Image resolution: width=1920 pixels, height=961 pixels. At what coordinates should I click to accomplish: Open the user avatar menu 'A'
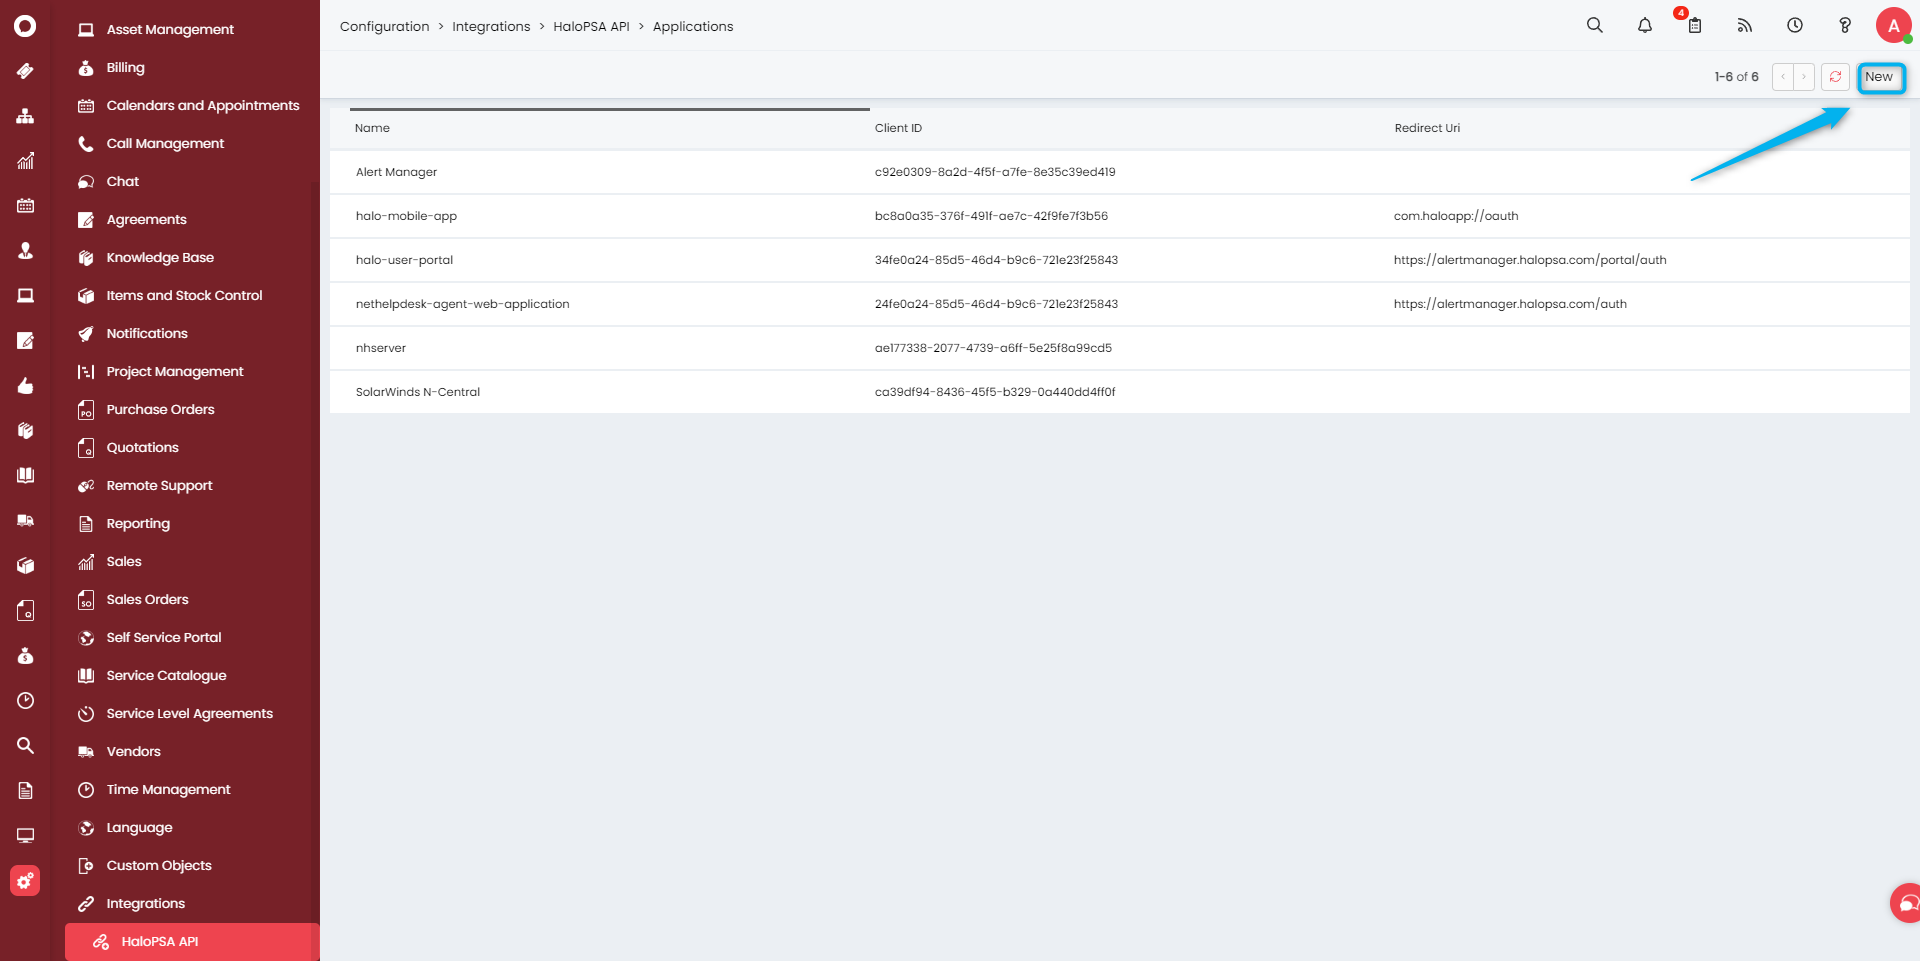1894,26
